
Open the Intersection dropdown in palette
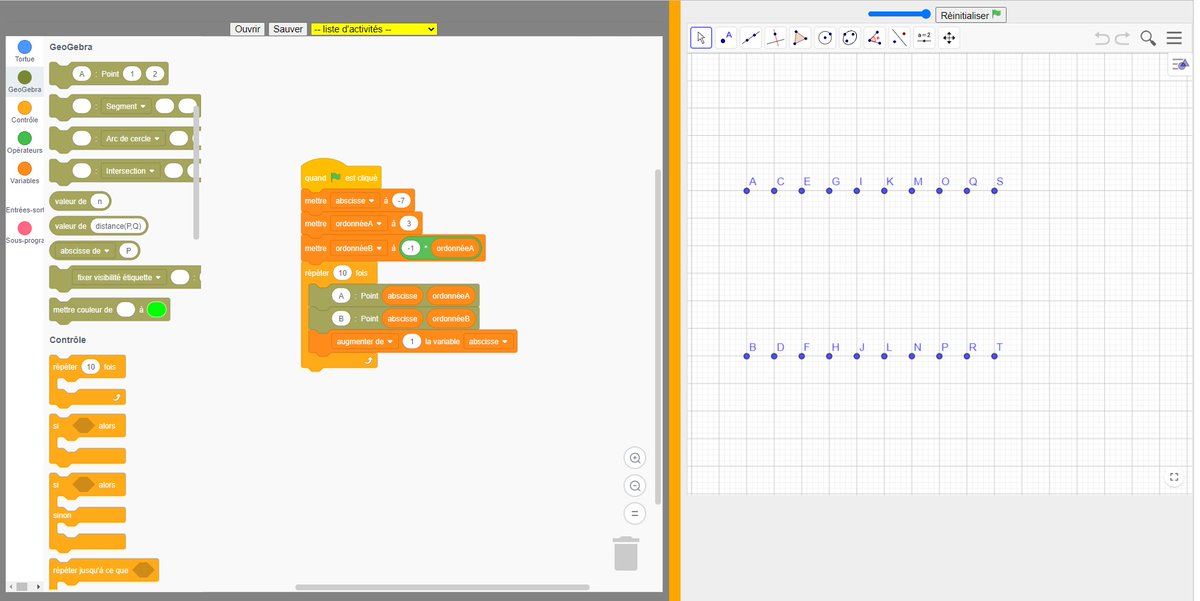pyautogui.click(x=129, y=171)
